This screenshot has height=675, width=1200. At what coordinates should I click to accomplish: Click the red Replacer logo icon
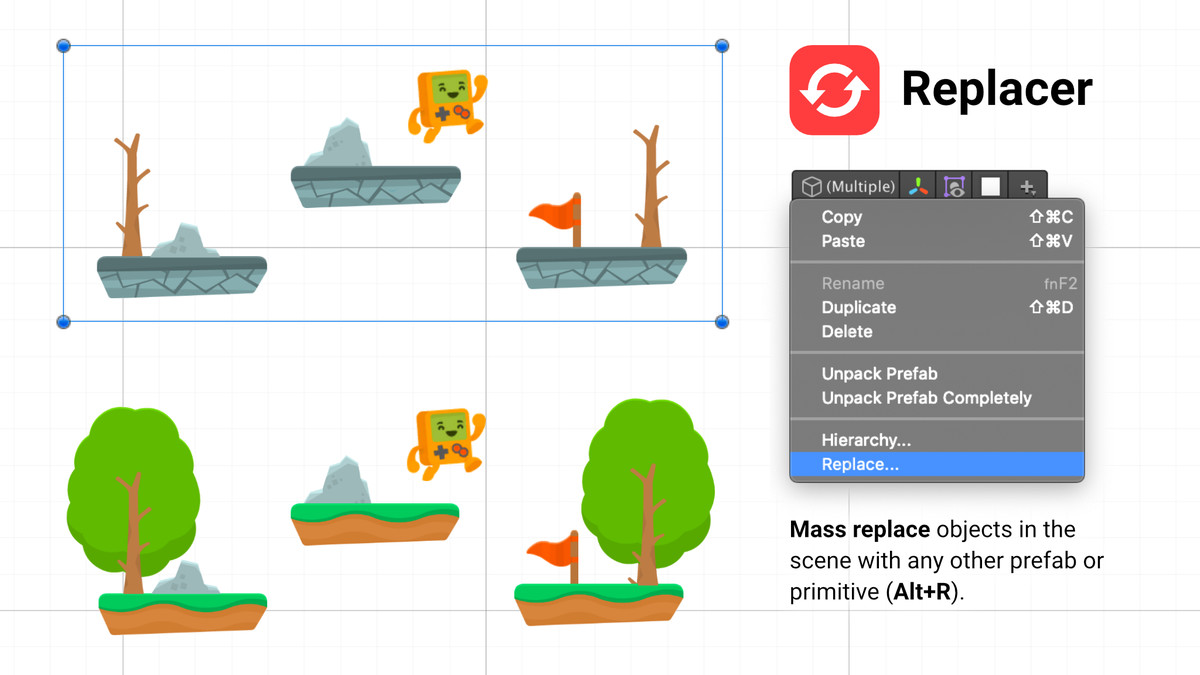pyautogui.click(x=834, y=90)
